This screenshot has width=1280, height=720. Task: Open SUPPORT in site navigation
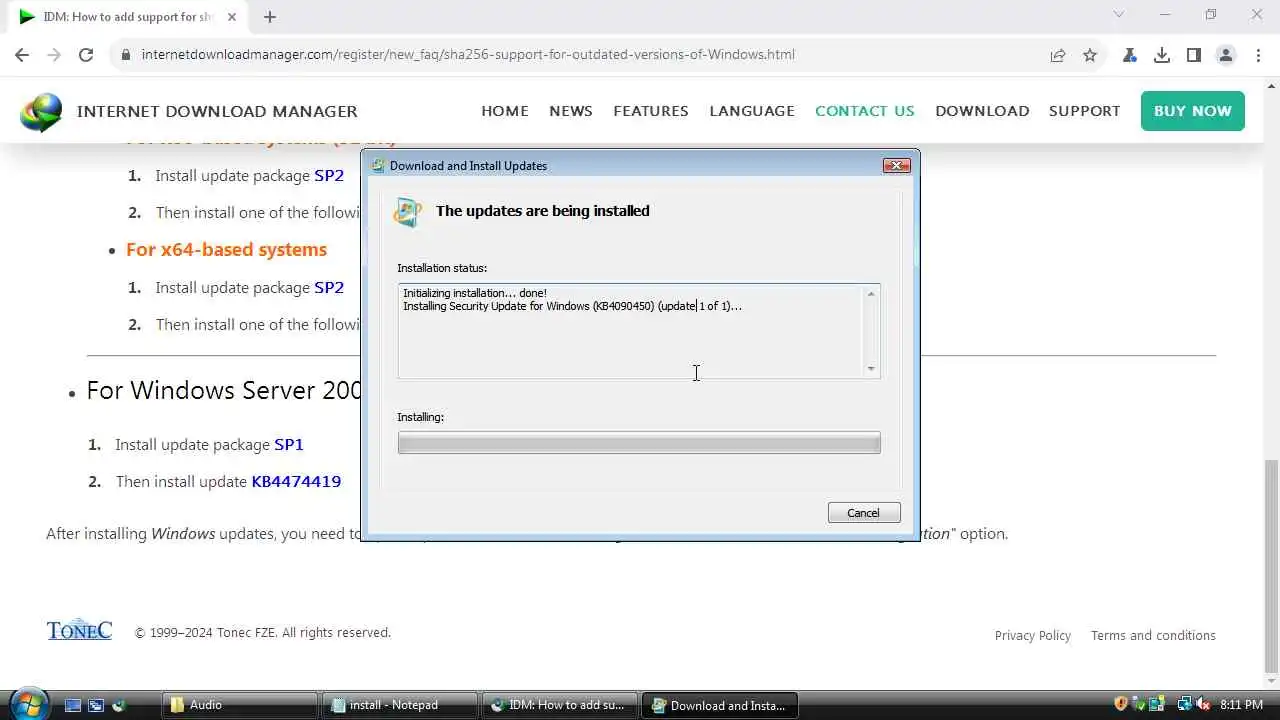tap(1084, 111)
